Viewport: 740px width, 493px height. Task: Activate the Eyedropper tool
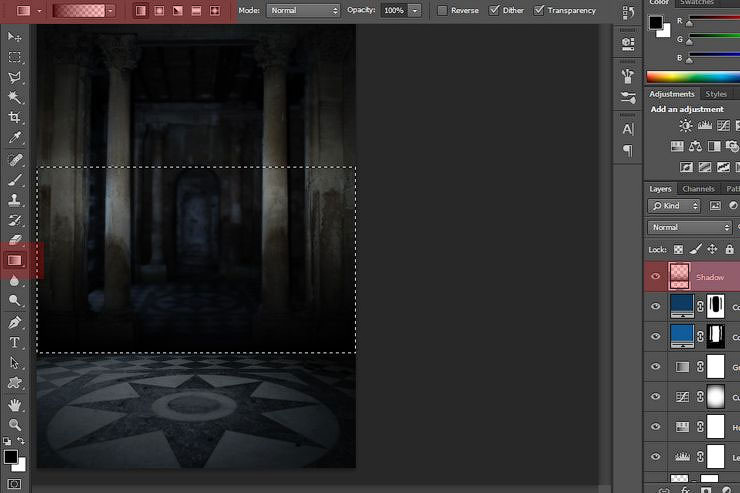point(15,138)
